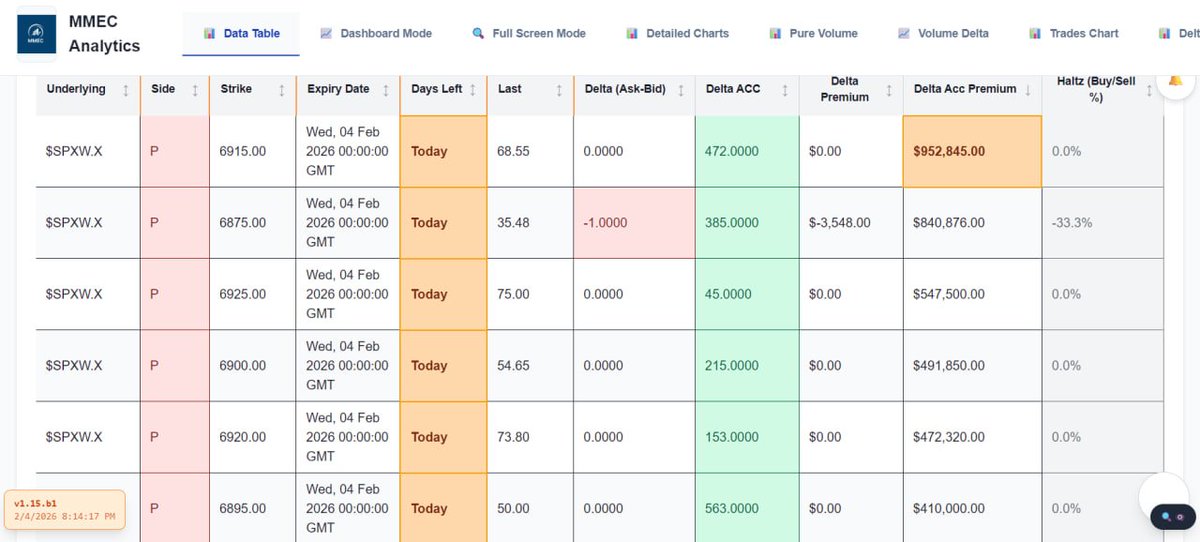Click Last price 75.00
The height and width of the screenshot is (542, 1200).
[x=513, y=294]
